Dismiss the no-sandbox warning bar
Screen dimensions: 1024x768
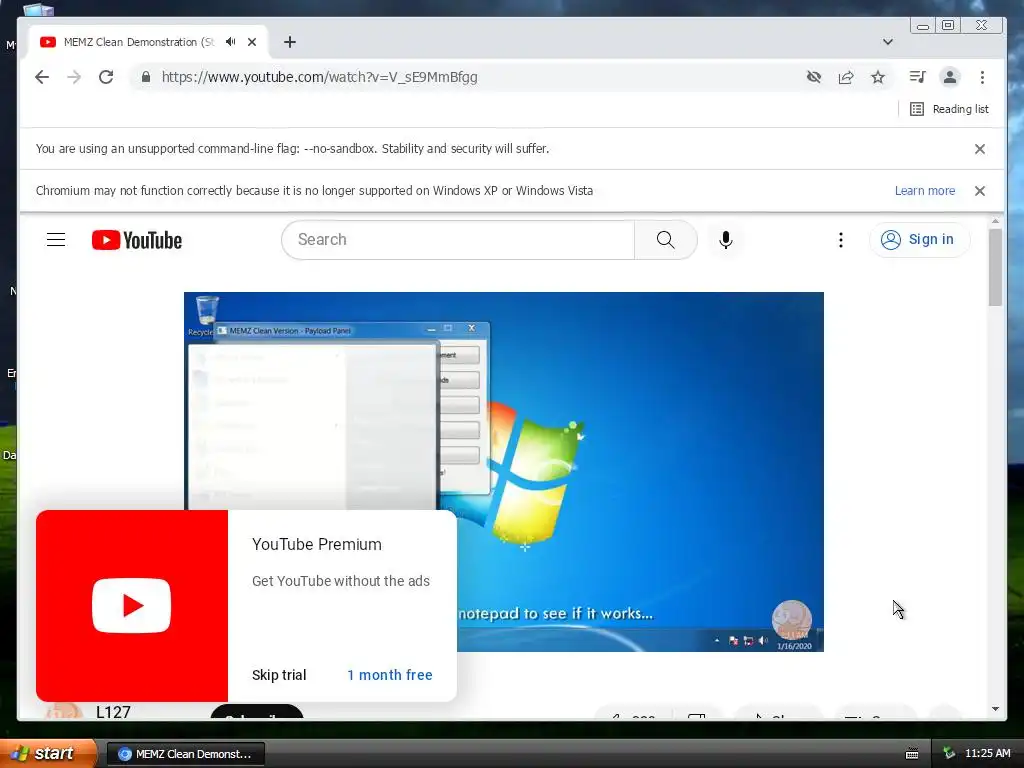pos(980,149)
